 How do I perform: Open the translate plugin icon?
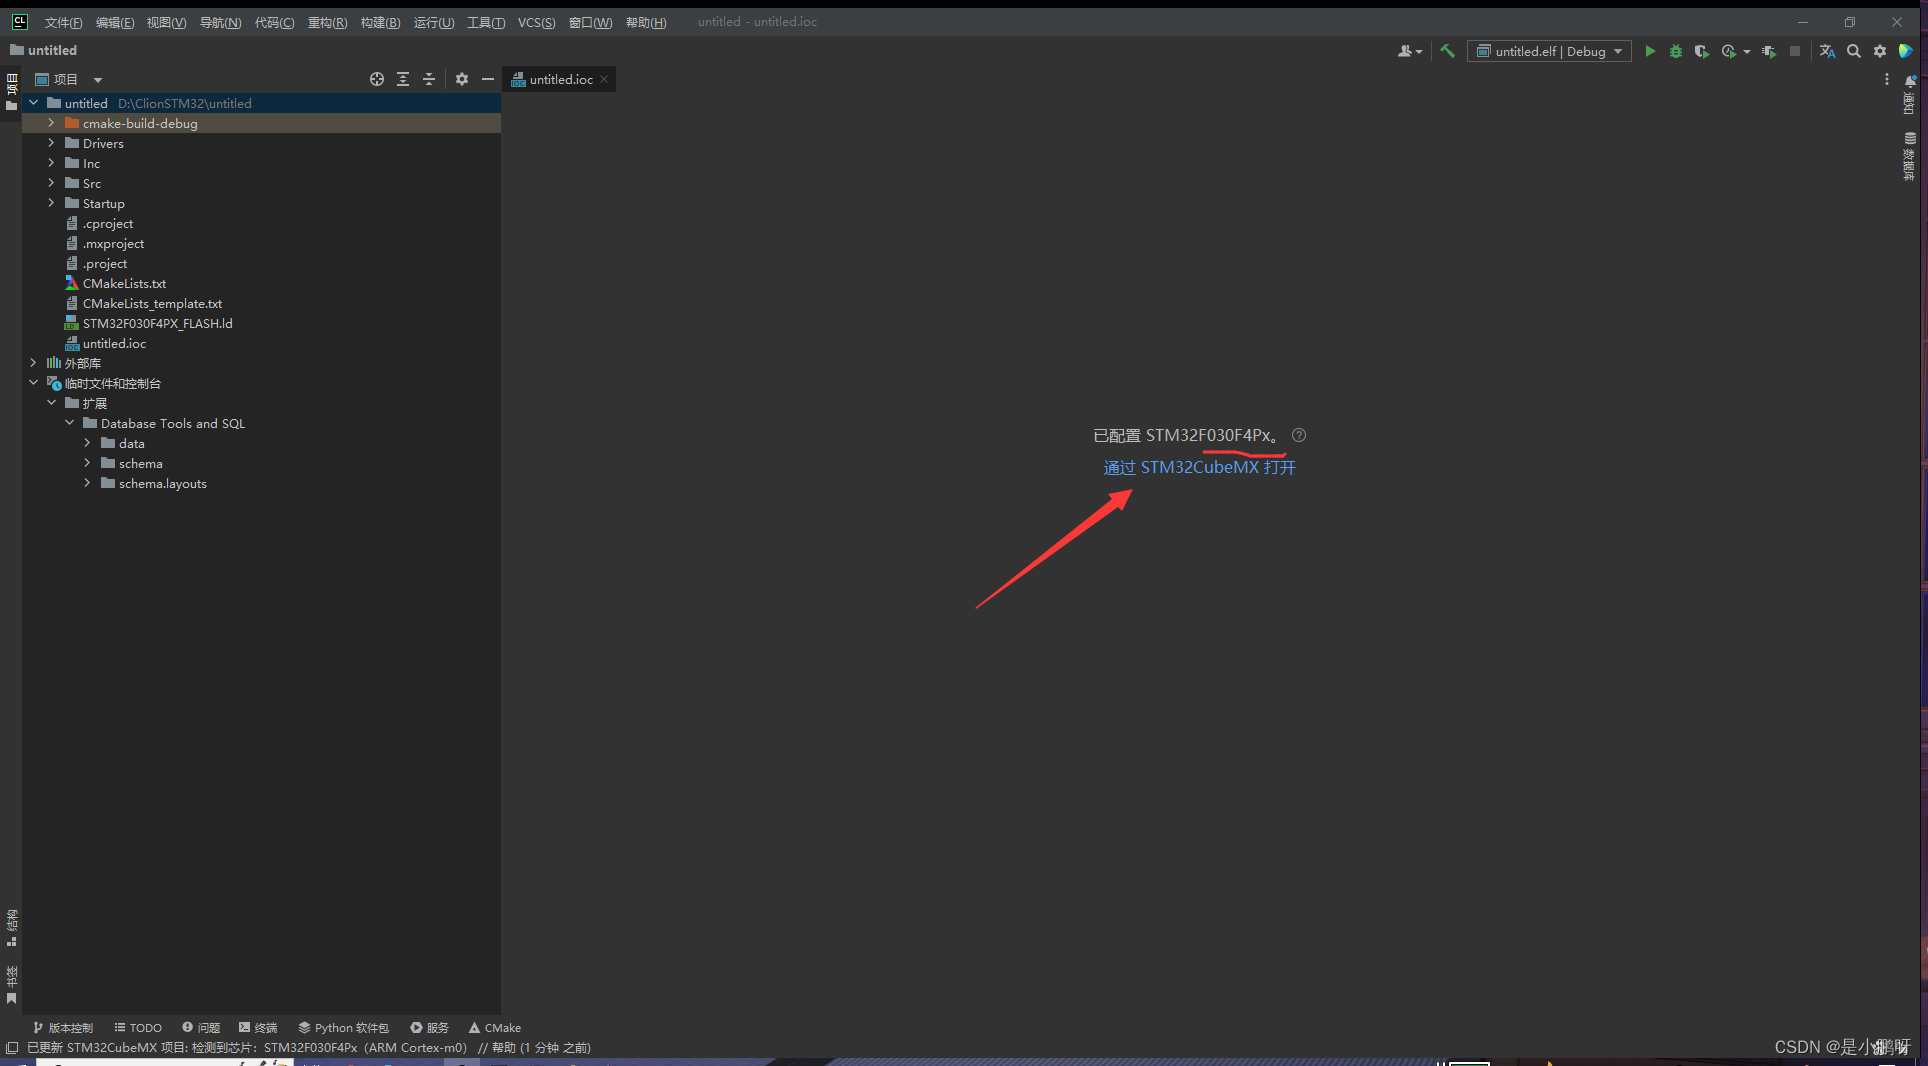click(x=1827, y=51)
